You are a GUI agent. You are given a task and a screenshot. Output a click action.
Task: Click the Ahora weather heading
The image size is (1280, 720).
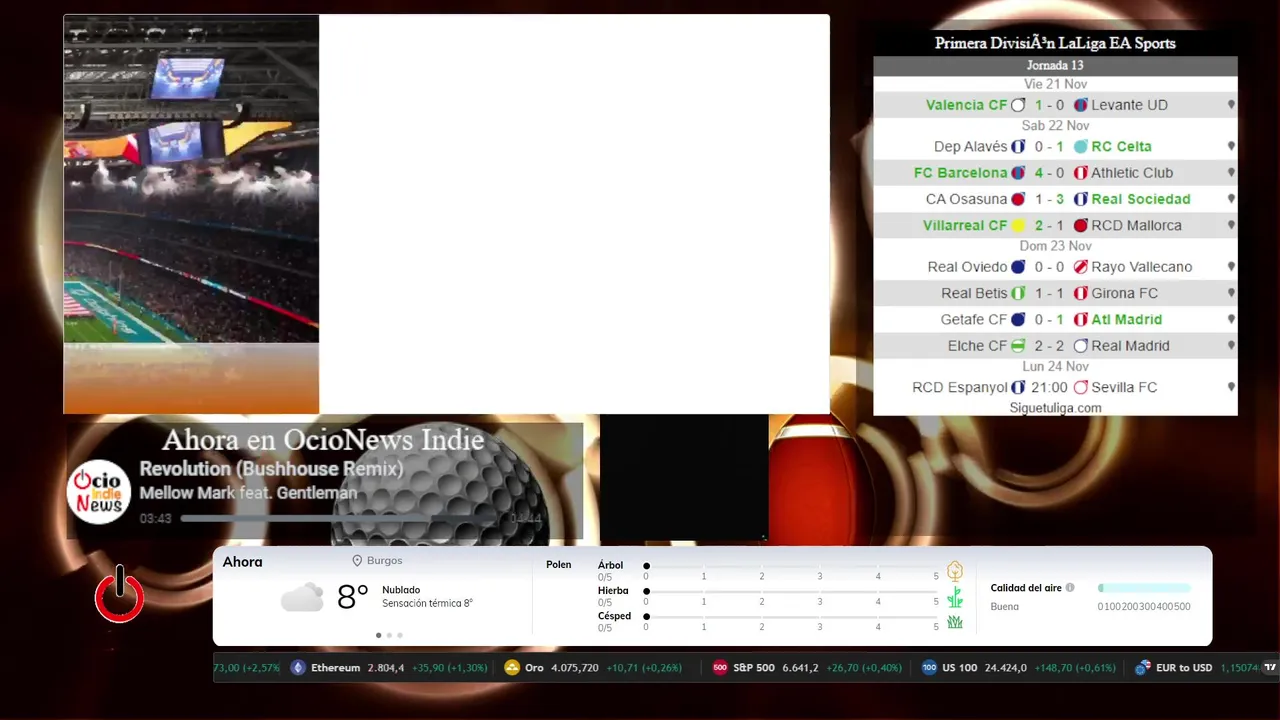[x=243, y=562]
